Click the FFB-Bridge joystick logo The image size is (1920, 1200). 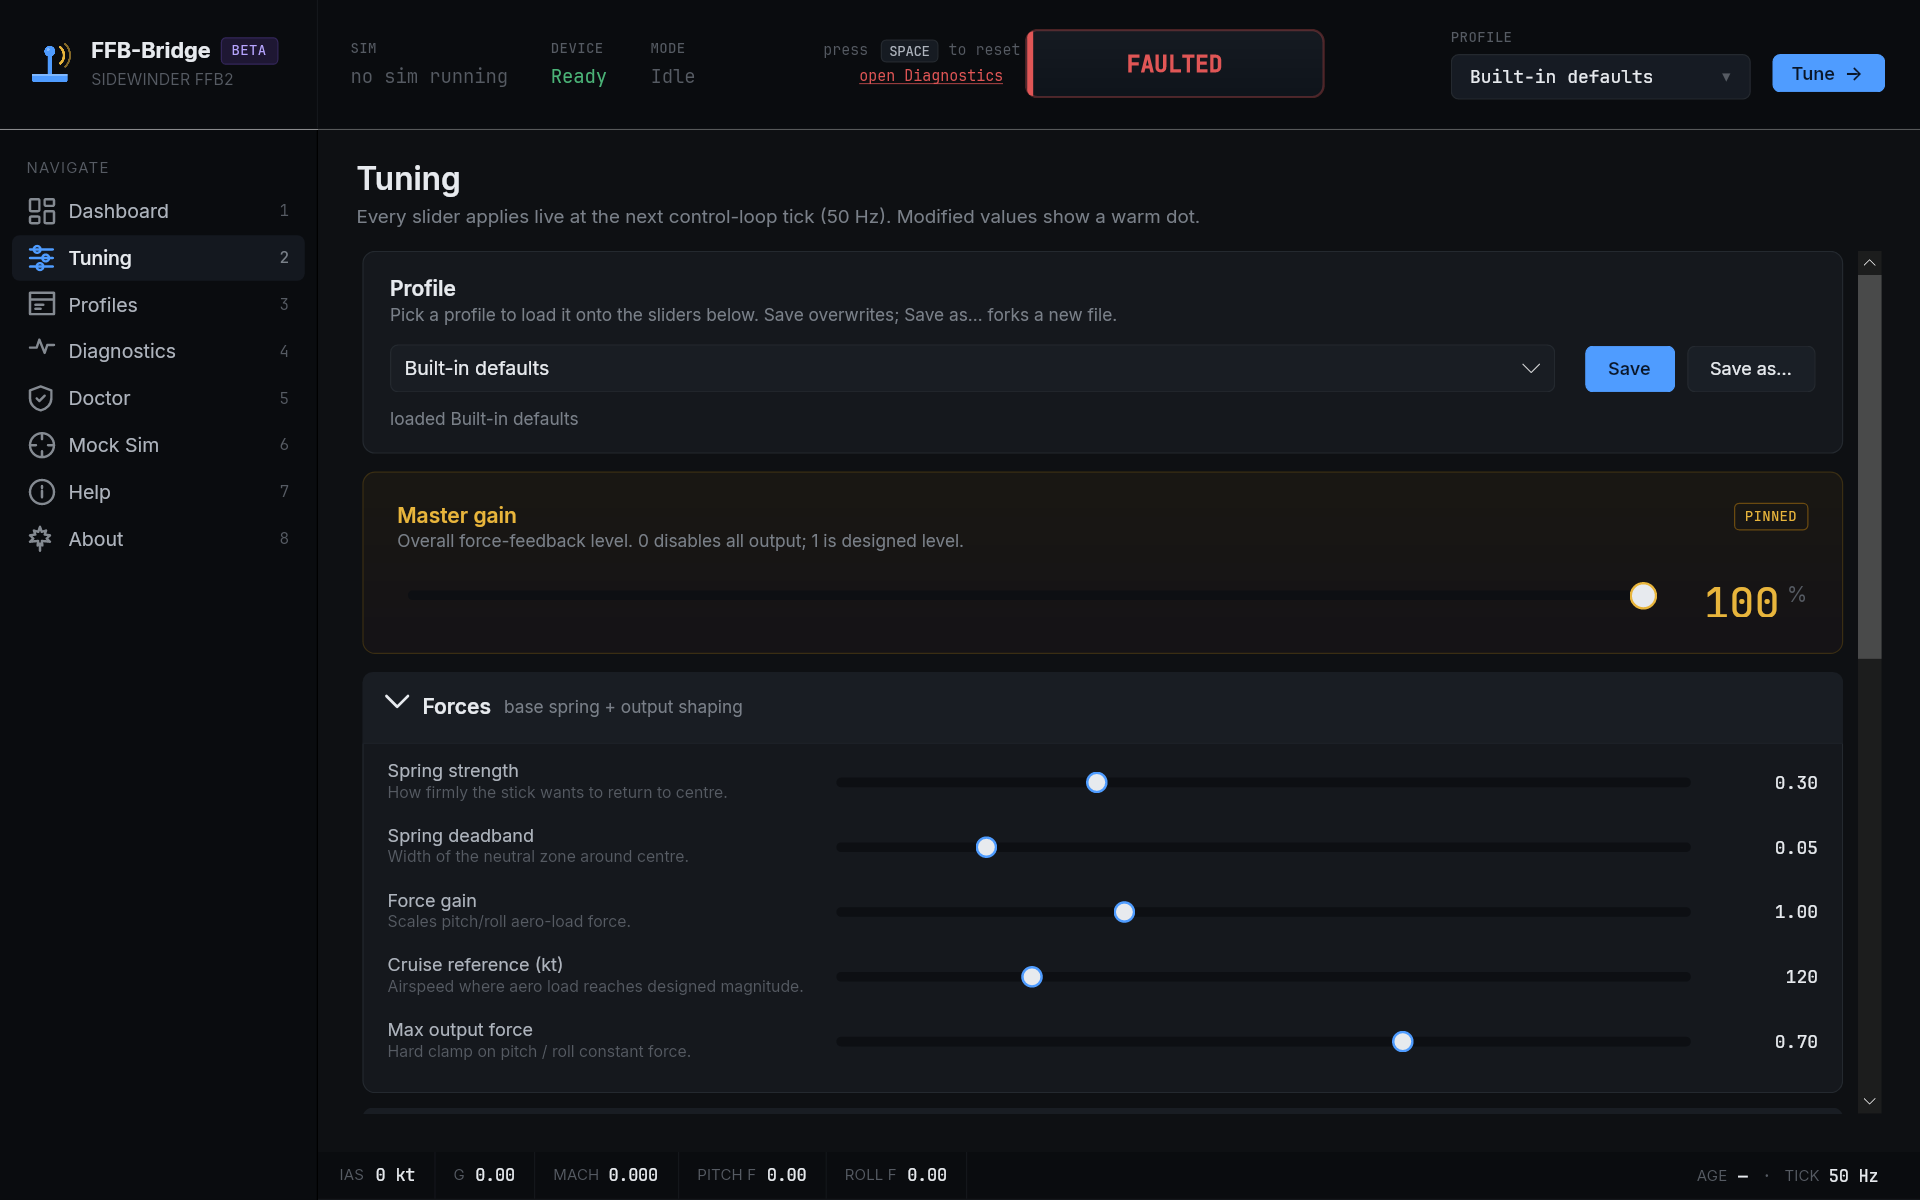point(51,63)
